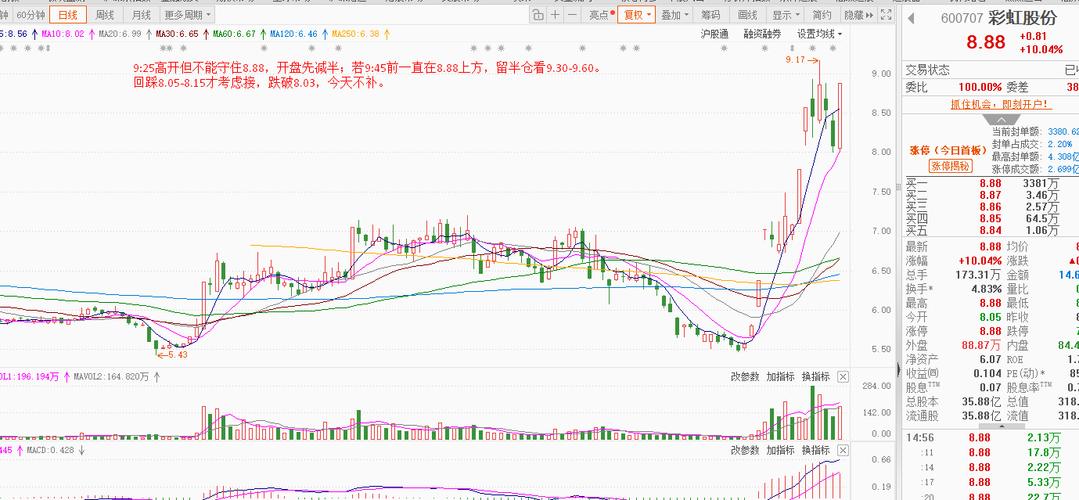Click 抓住机会，即刻开户 link
This screenshot has width=1079, height=500.
pos(1001,105)
